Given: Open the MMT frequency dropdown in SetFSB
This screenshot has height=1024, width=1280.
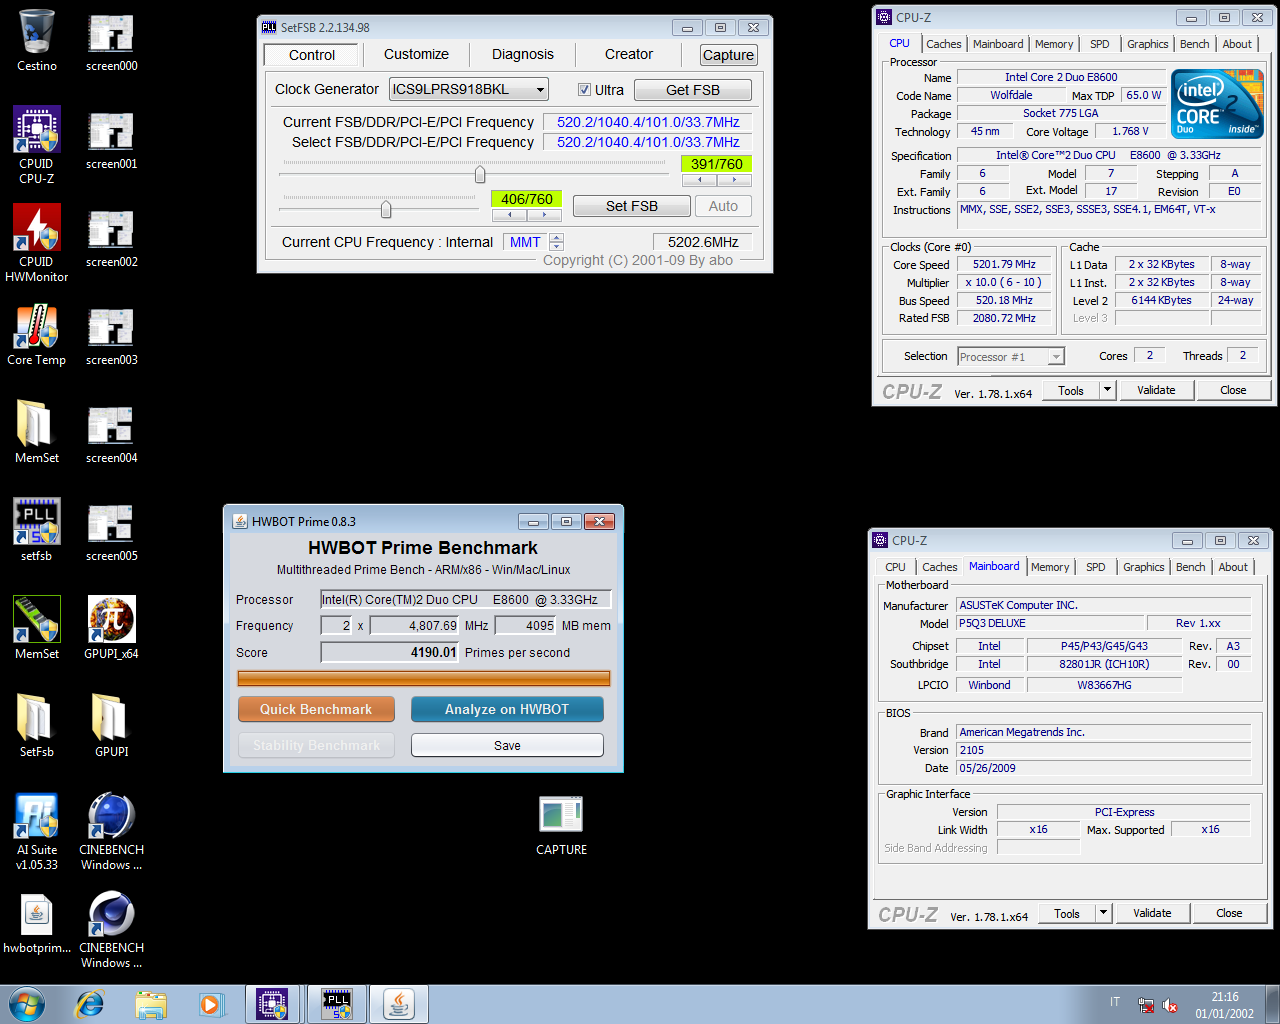Looking at the screenshot, I should tap(534, 242).
